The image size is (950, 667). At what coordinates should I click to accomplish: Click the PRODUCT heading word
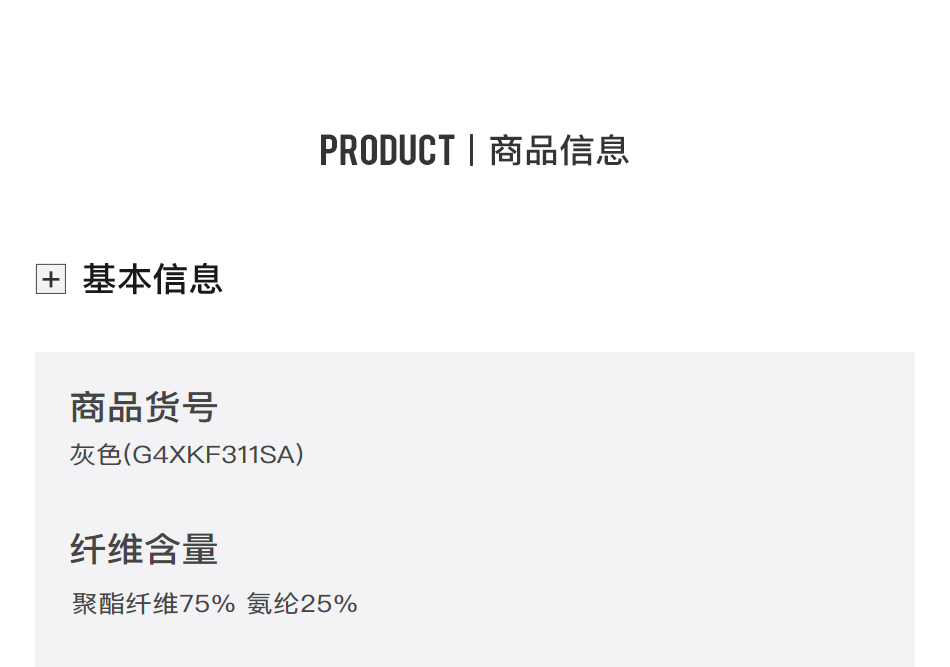[387, 150]
